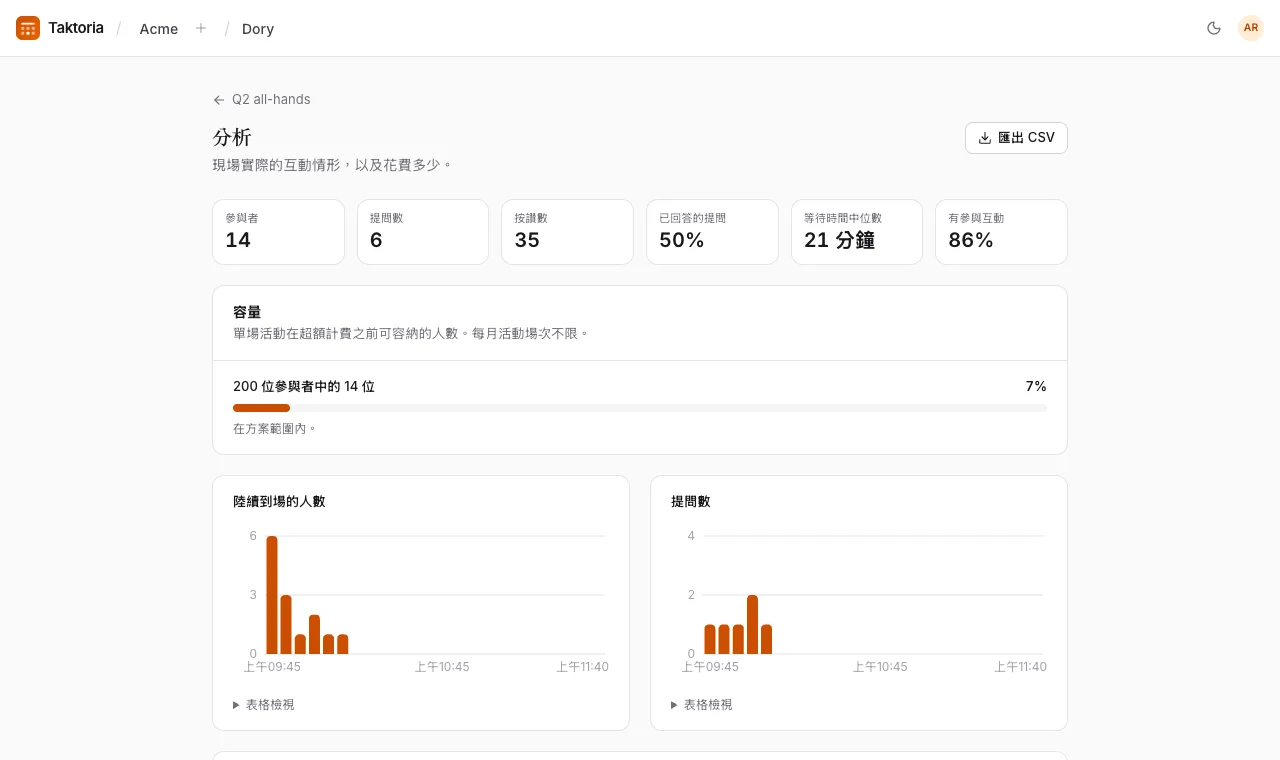
Task: Click the Taktoria logo icon
Action: pos(28,28)
